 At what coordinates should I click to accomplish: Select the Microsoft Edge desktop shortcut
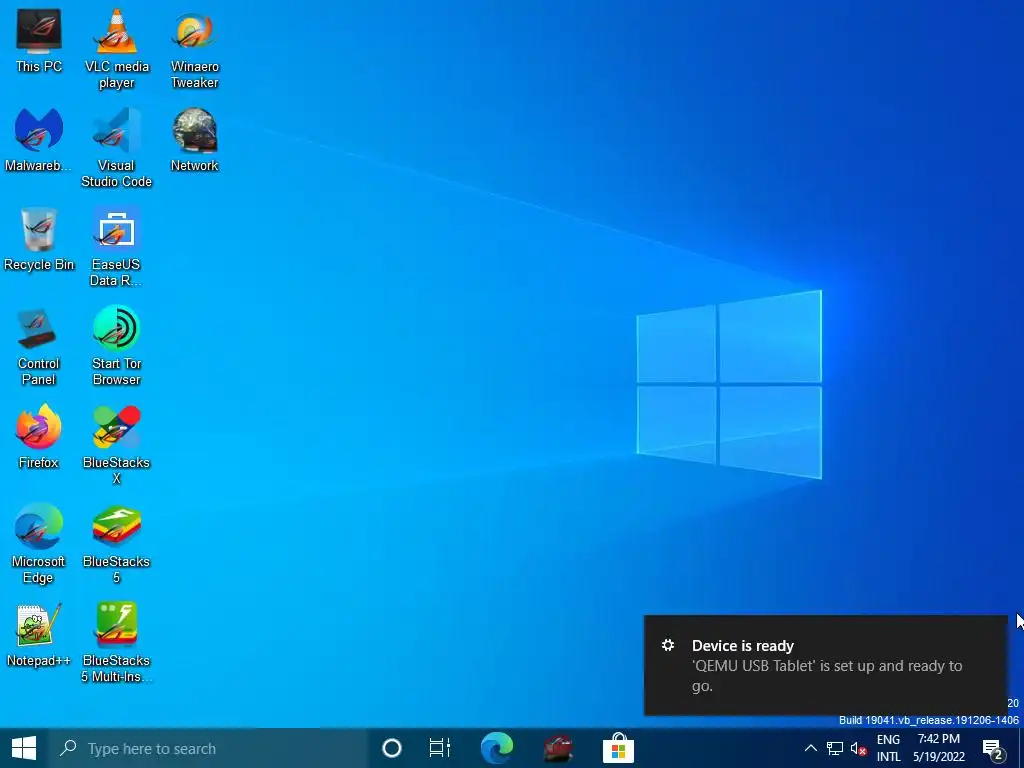pyautogui.click(x=39, y=544)
